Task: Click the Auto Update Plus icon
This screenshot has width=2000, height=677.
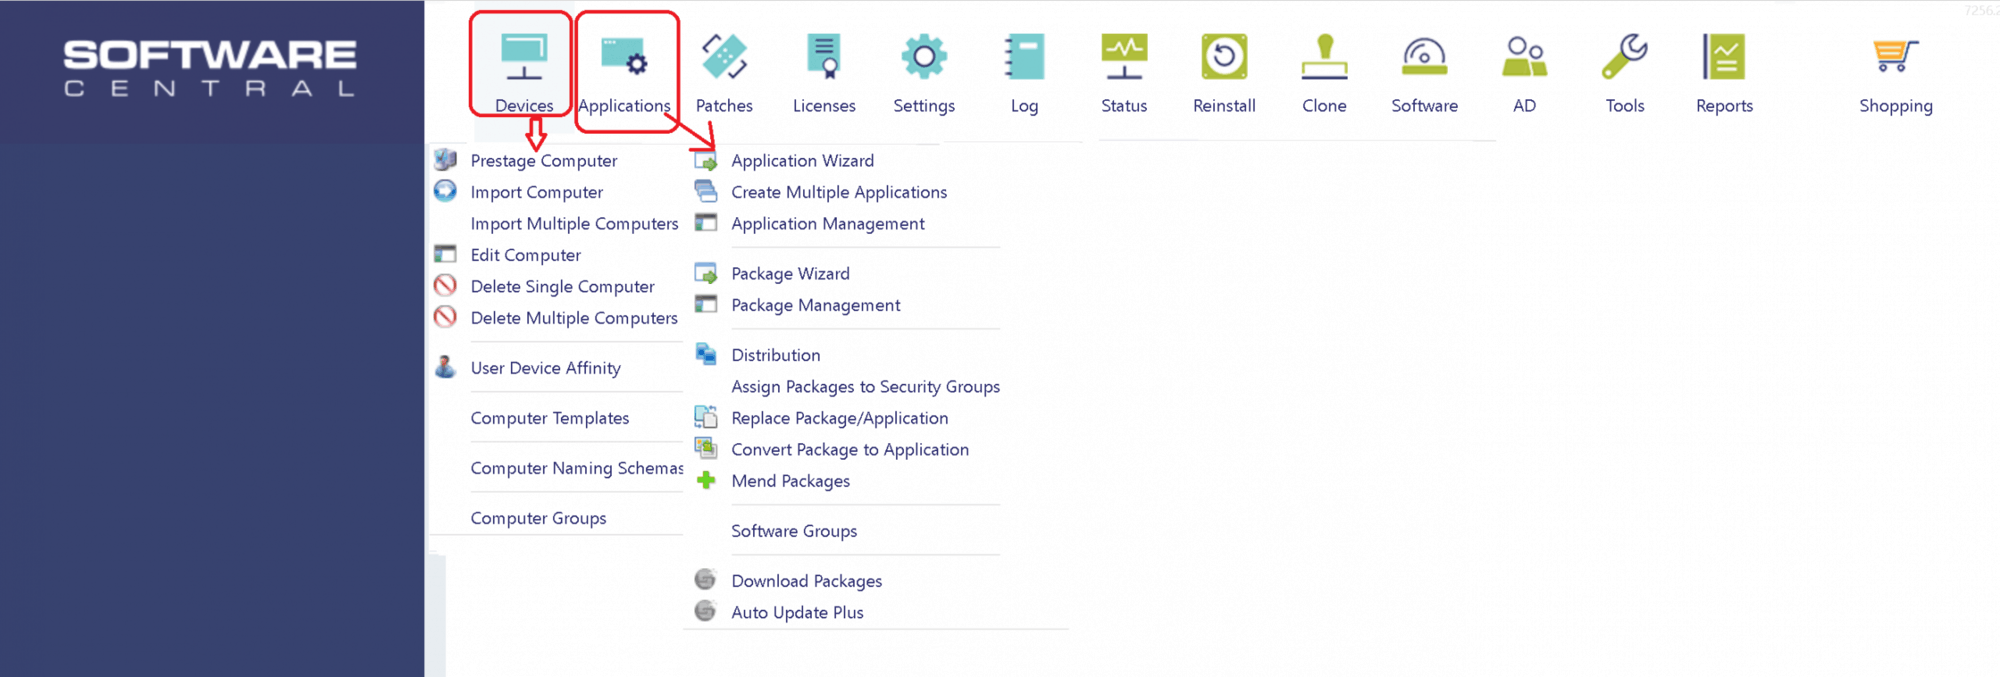Action: (706, 610)
